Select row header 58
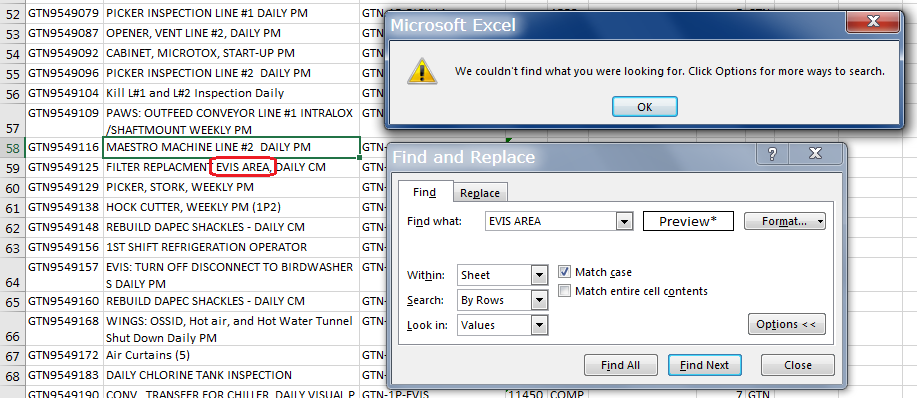 (x=12, y=148)
